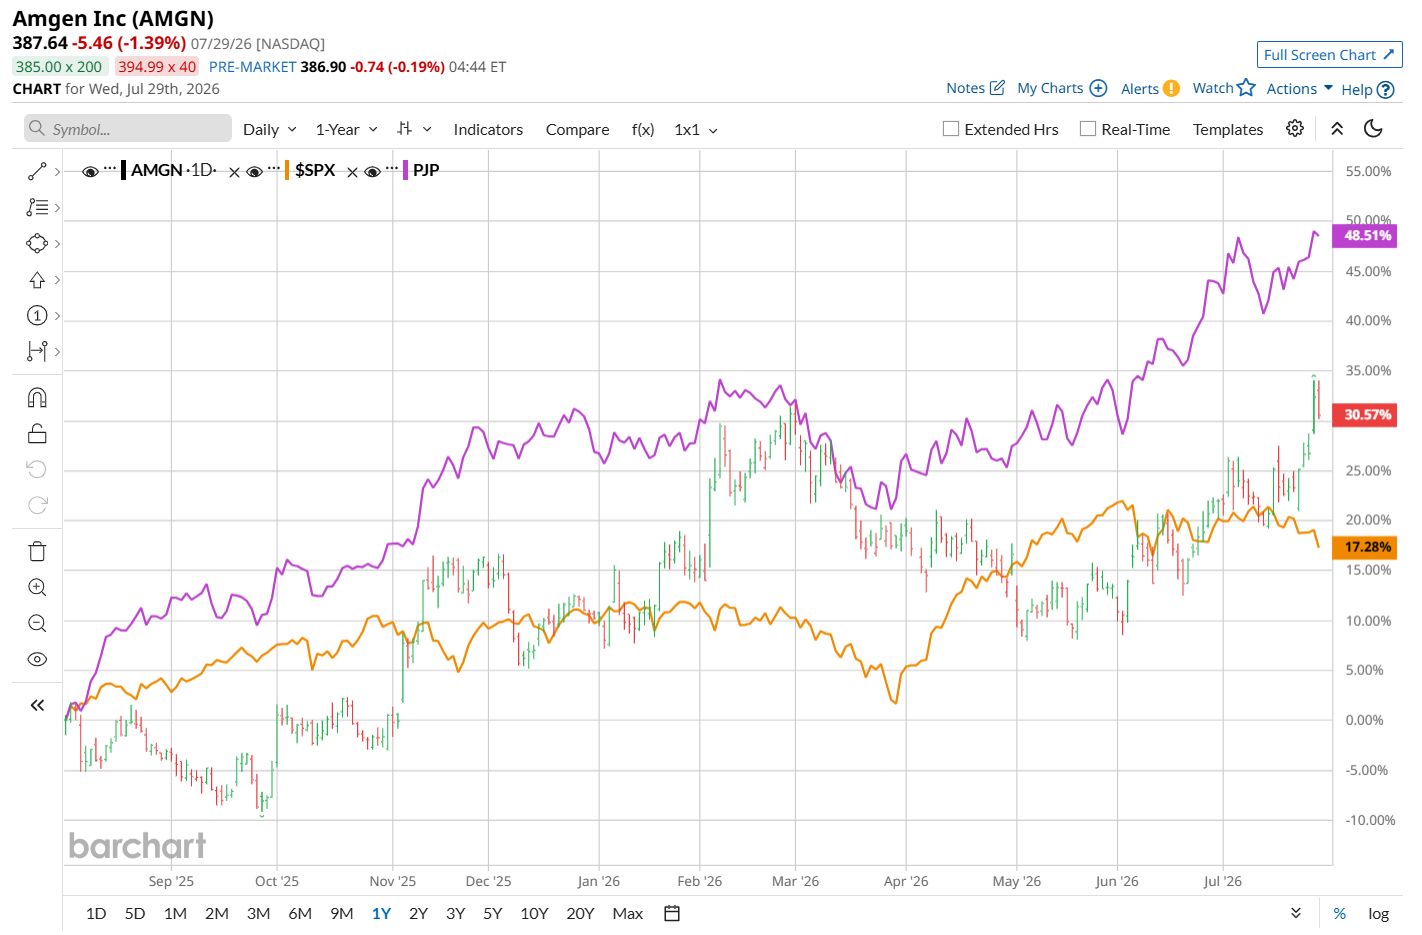Open the Templates menu

pos(1228,129)
